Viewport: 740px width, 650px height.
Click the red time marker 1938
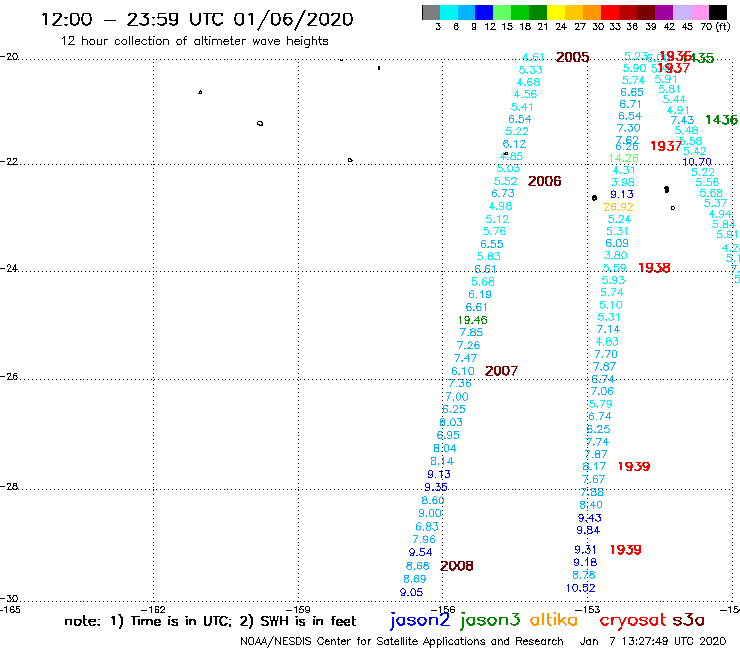(x=654, y=268)
